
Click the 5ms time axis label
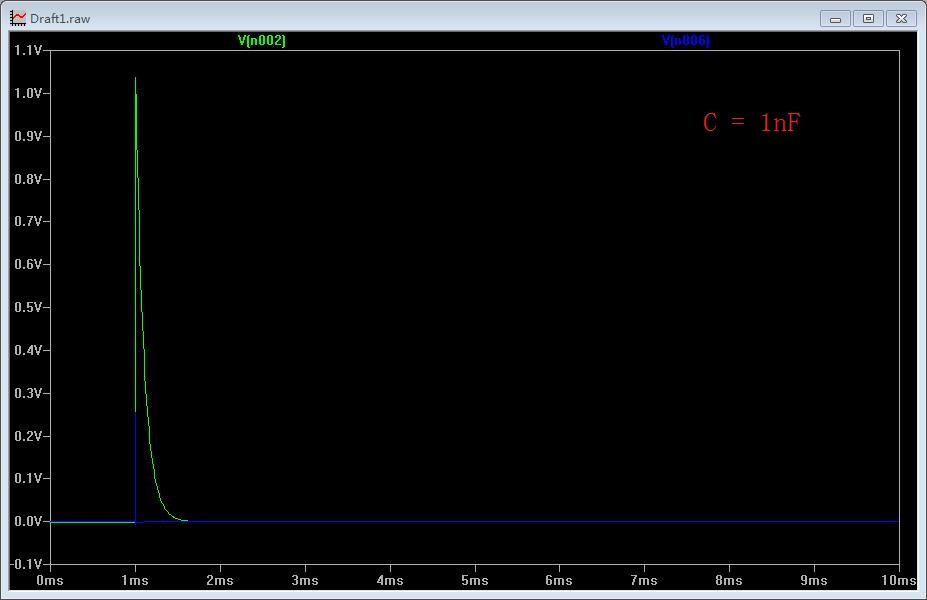coord(475,580)
